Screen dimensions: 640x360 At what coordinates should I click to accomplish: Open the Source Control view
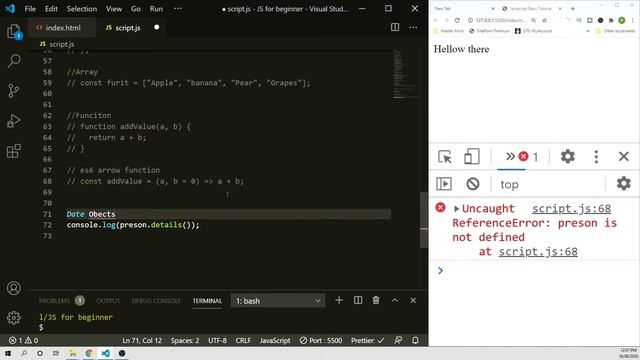coord(13,91)
